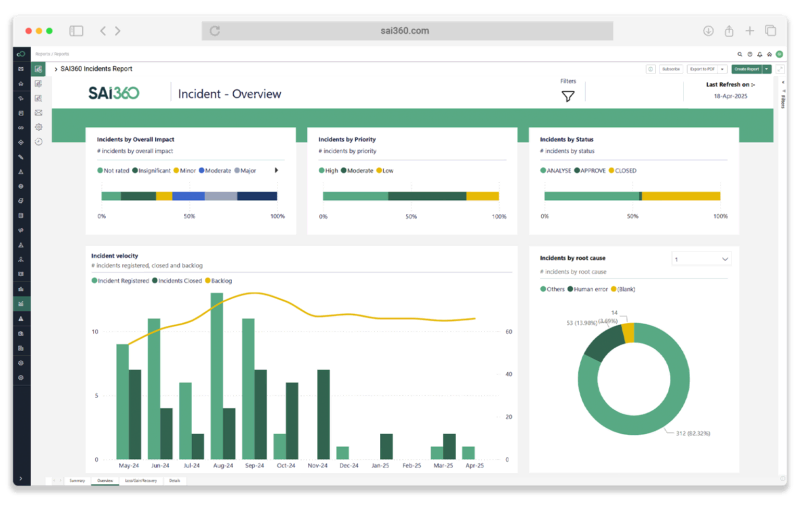Expand the SAI360 Incidents Report chevron
The height and width of the screenshot is (514, 800).
point(55,69)
